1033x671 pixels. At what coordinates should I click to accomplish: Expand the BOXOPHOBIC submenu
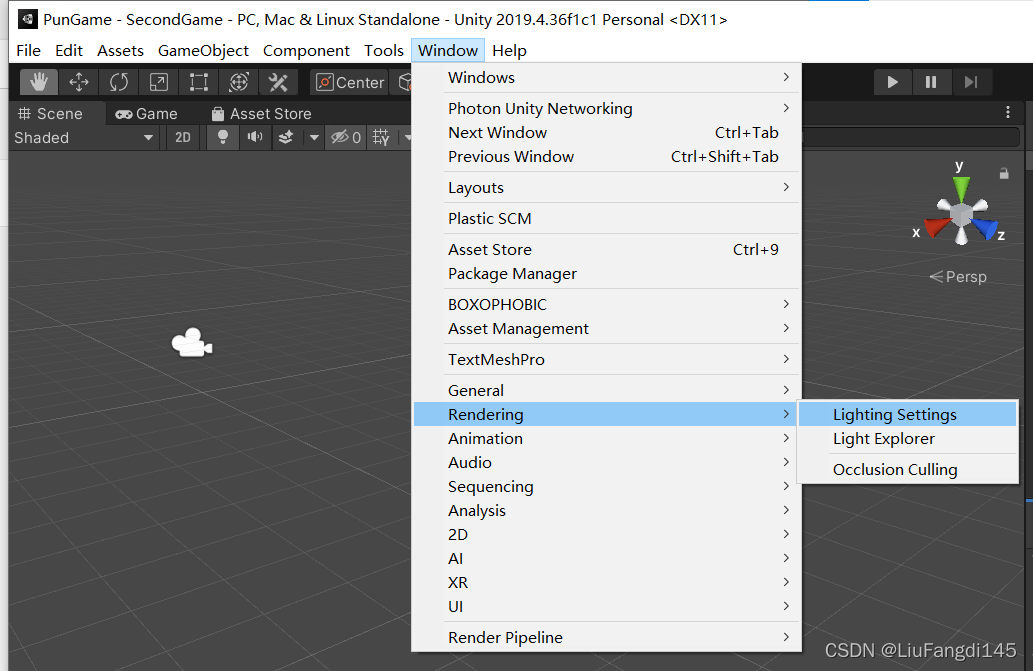[x=607, y=304]
